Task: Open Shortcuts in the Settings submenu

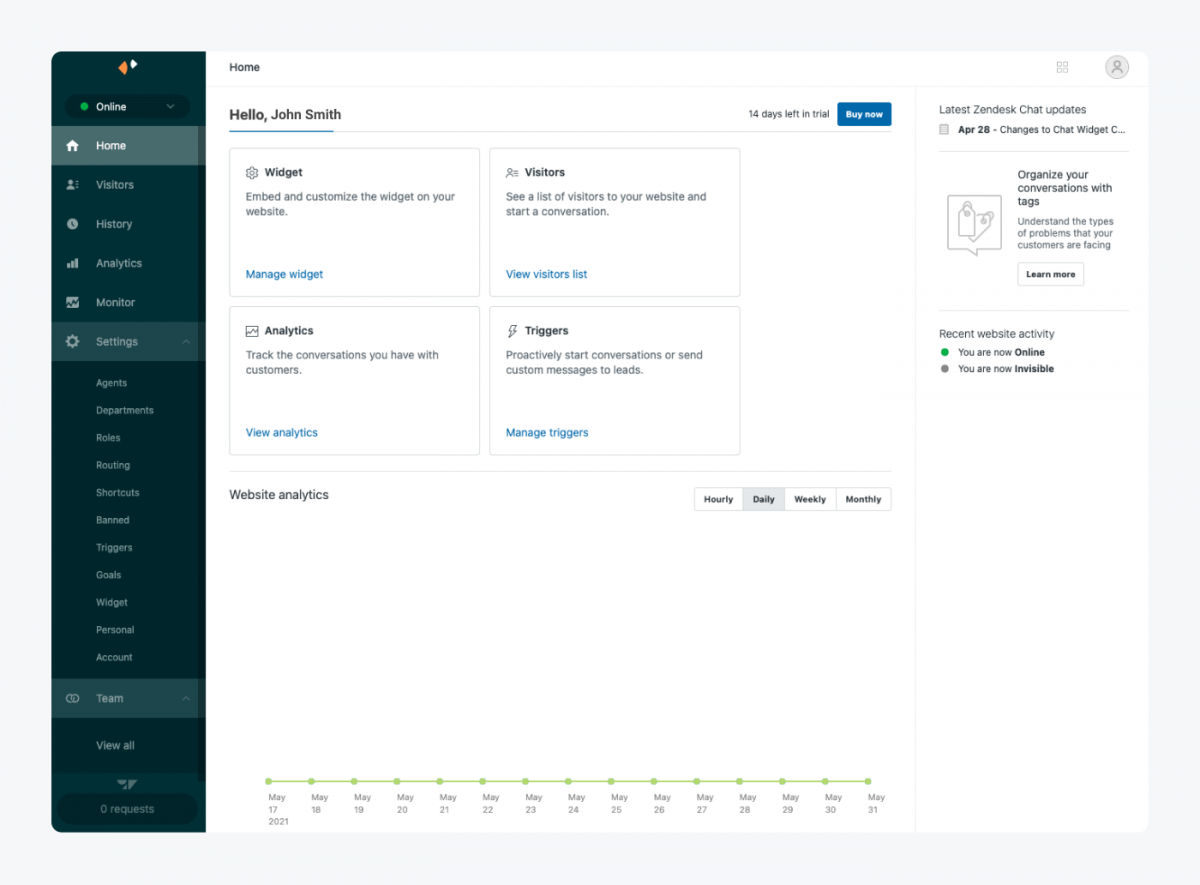Action: (118, 493)
